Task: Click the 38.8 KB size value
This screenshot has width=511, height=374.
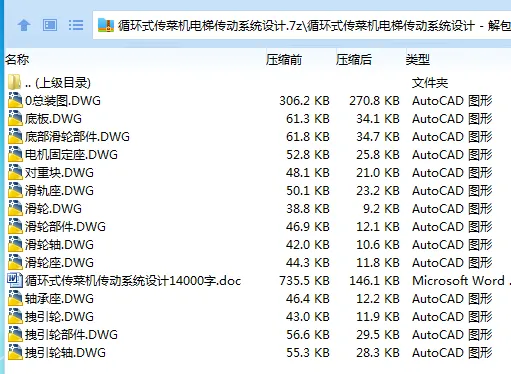Action: pyautogui.click(x=308, y=209)
